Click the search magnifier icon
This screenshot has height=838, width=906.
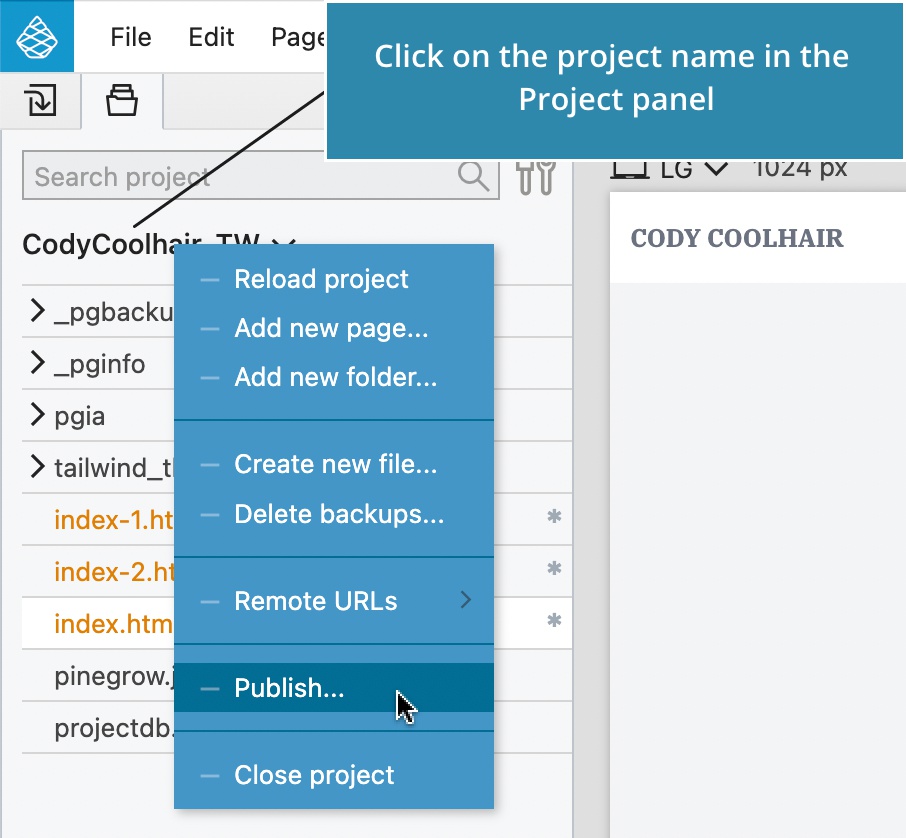pyautogui.click(x=474, y=175)
